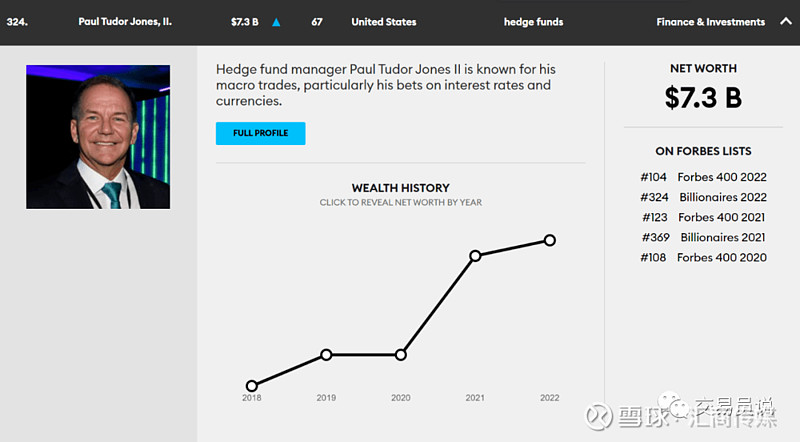Image resolution: width=800 pixels, height=442 pixels.
Task: Click Paul Tudor Jones profile photo
Action: pos(98,137)
